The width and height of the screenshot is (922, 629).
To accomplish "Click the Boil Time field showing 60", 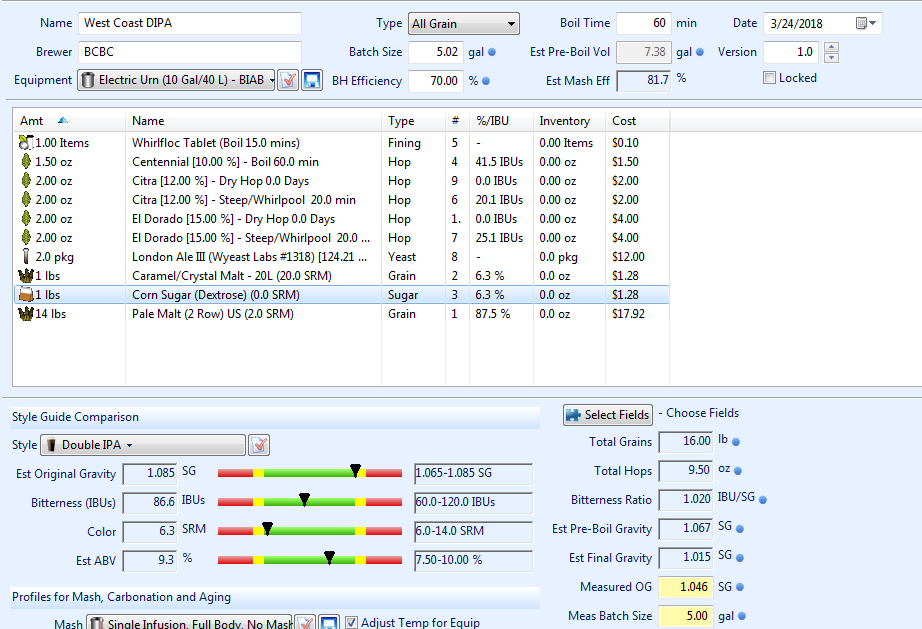I will point(643,23).
